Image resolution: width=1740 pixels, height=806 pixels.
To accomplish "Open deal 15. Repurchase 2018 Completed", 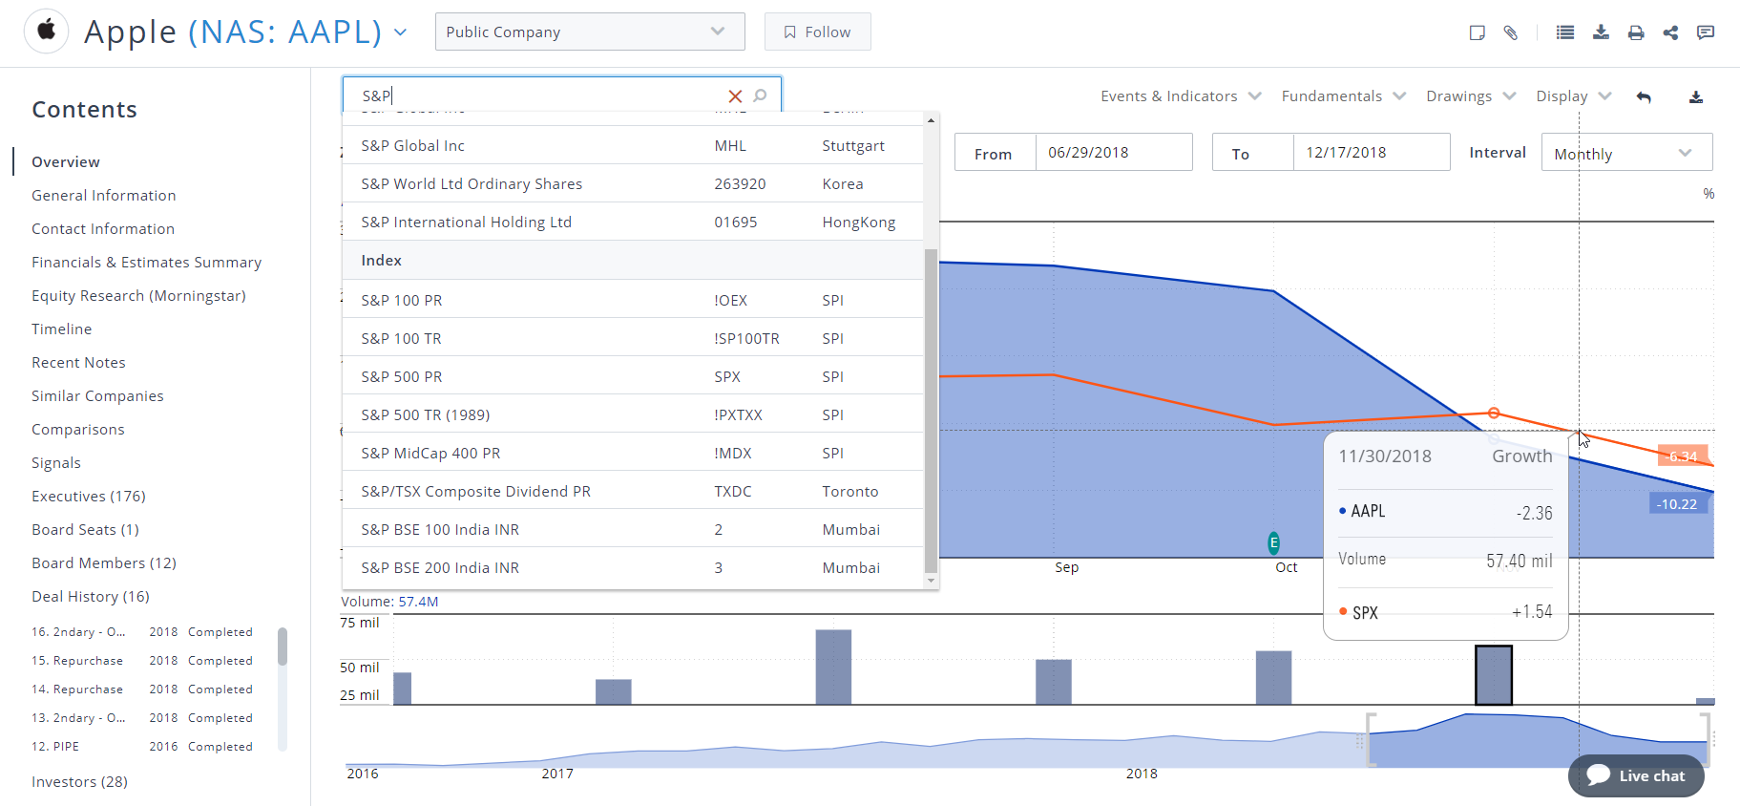I will (x=142, y=661).
